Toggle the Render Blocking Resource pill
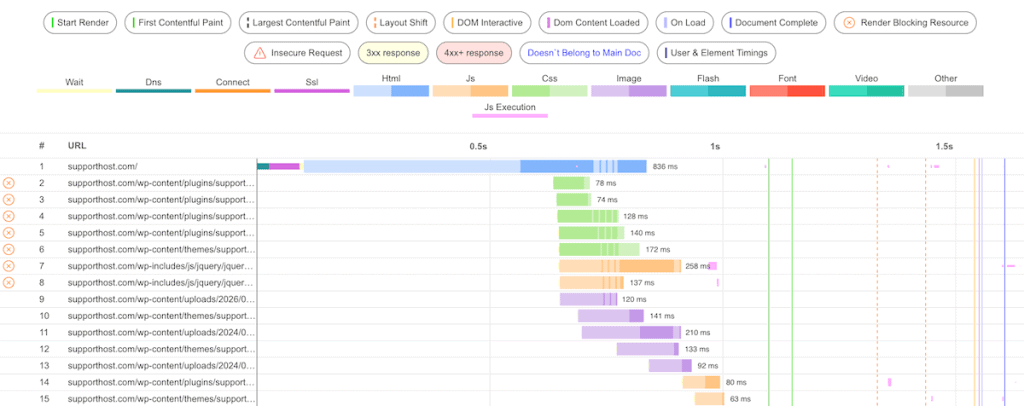Screen dimensions: 1024x406 point(905,23)
